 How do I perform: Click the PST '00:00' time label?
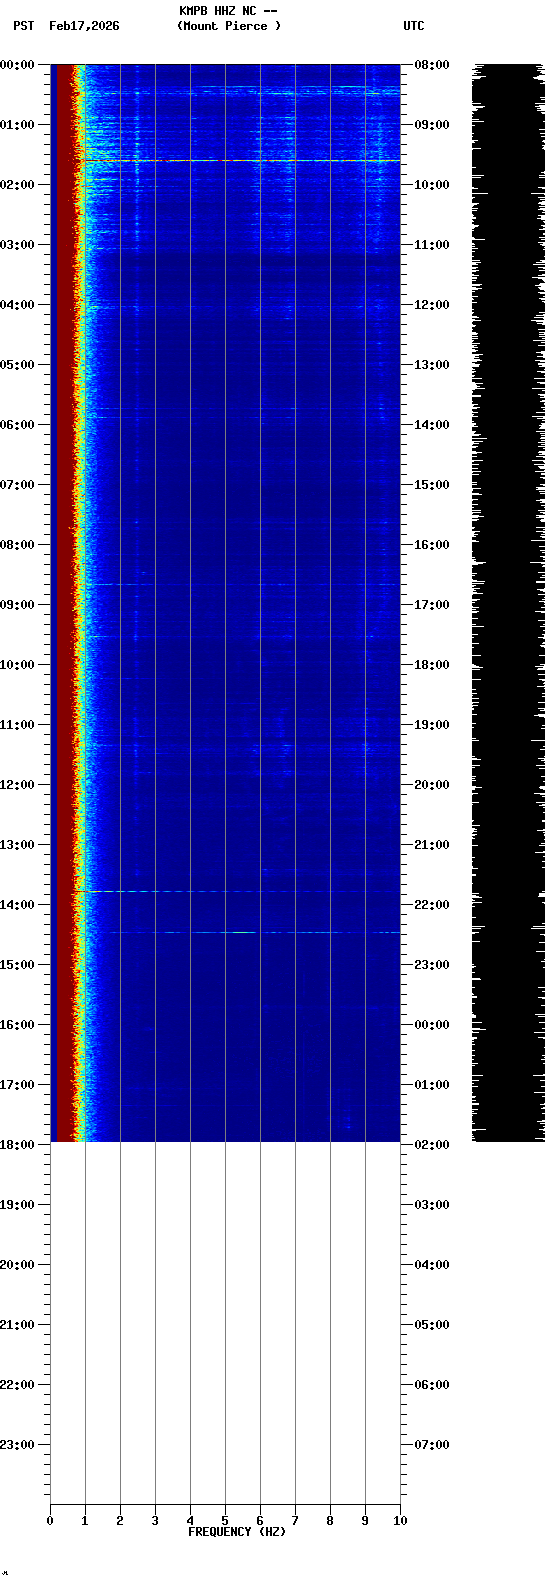18,65
